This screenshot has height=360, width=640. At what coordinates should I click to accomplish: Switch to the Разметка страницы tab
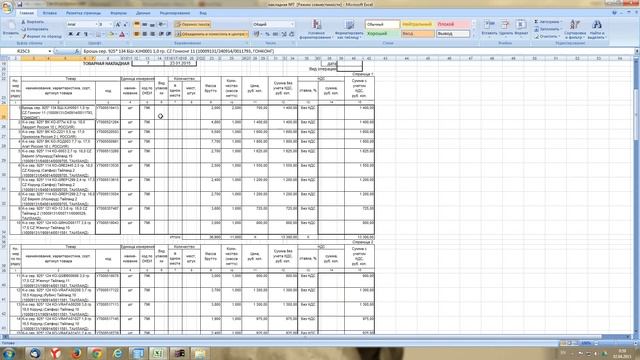(83, 13)
